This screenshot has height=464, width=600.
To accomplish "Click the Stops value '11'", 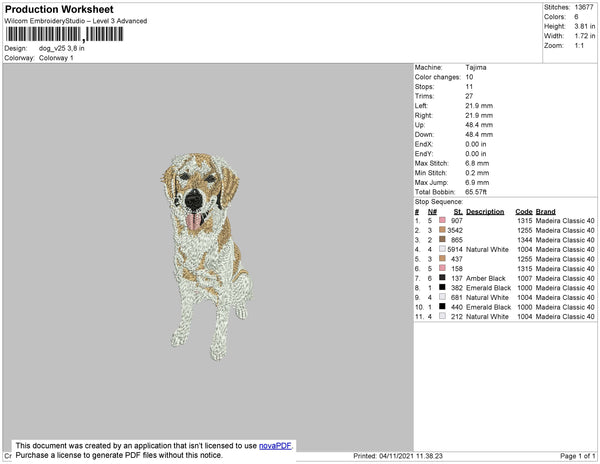I will (469, 86).
